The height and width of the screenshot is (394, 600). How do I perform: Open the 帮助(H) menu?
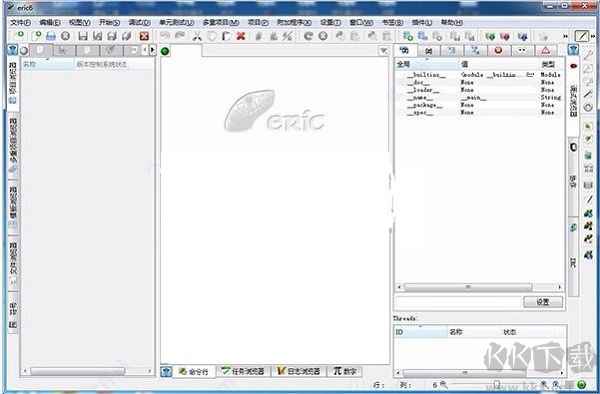coord(452,23)
